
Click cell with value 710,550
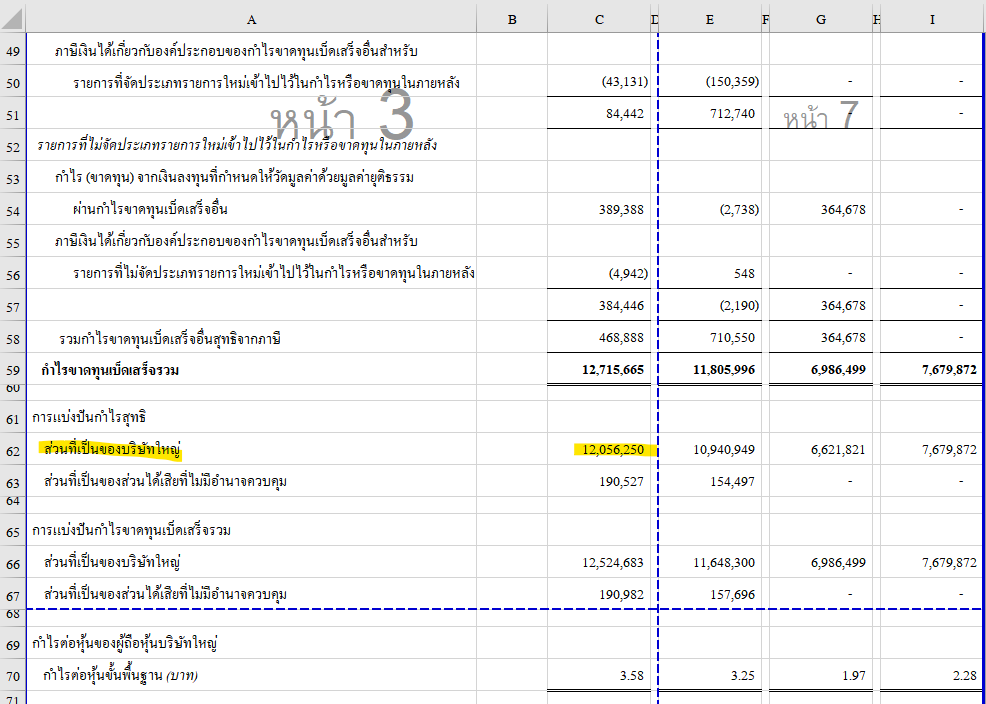point(710,338)
